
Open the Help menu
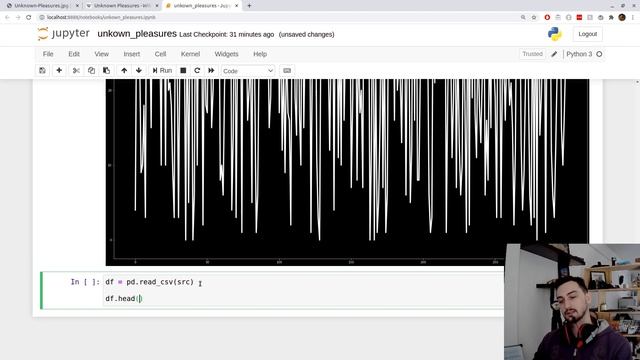[x=260, y=54]
